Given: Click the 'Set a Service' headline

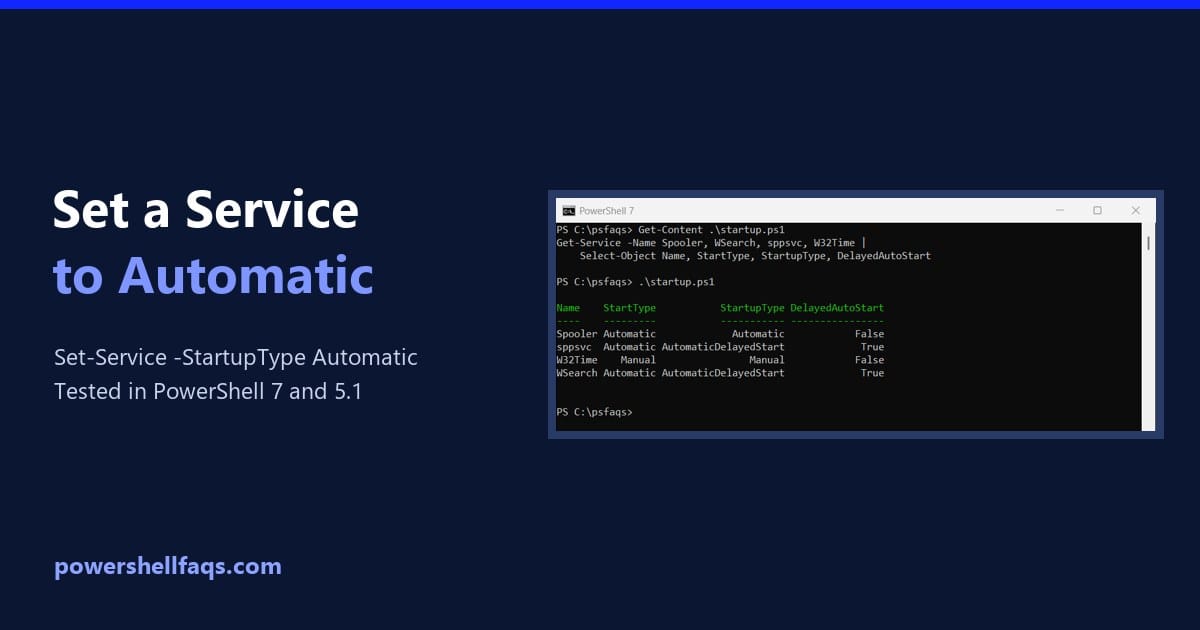Looking at the screenshot, I should coord(206,211).
